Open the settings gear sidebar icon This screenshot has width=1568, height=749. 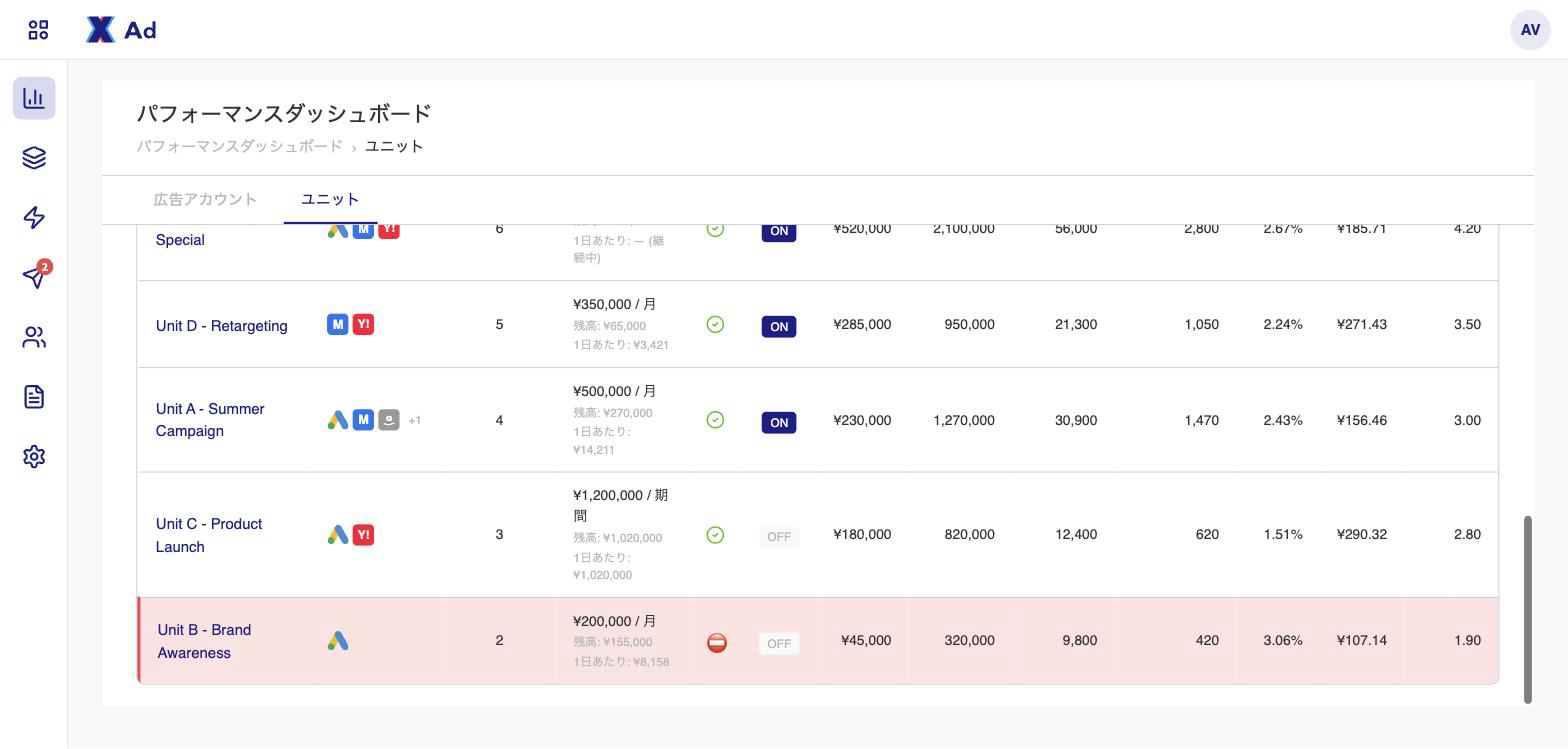[x=34, y=456]
